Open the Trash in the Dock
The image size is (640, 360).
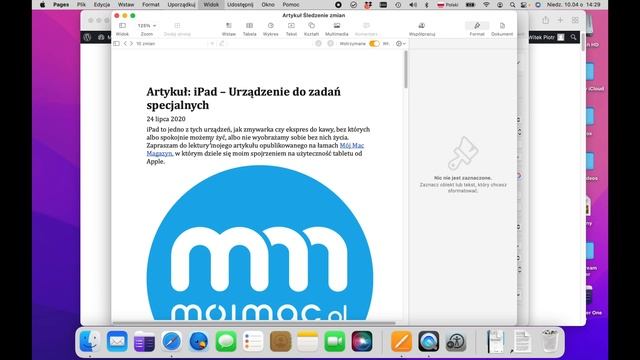[x=549, y=341]
